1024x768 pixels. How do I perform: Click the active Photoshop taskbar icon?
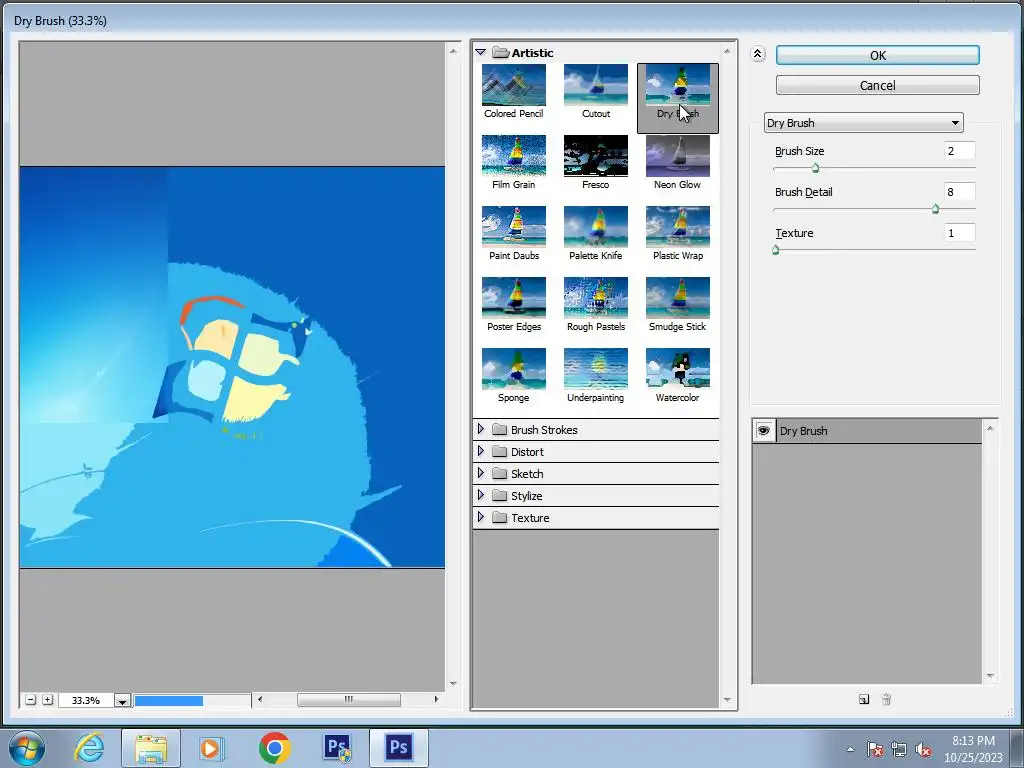(398, 748)
